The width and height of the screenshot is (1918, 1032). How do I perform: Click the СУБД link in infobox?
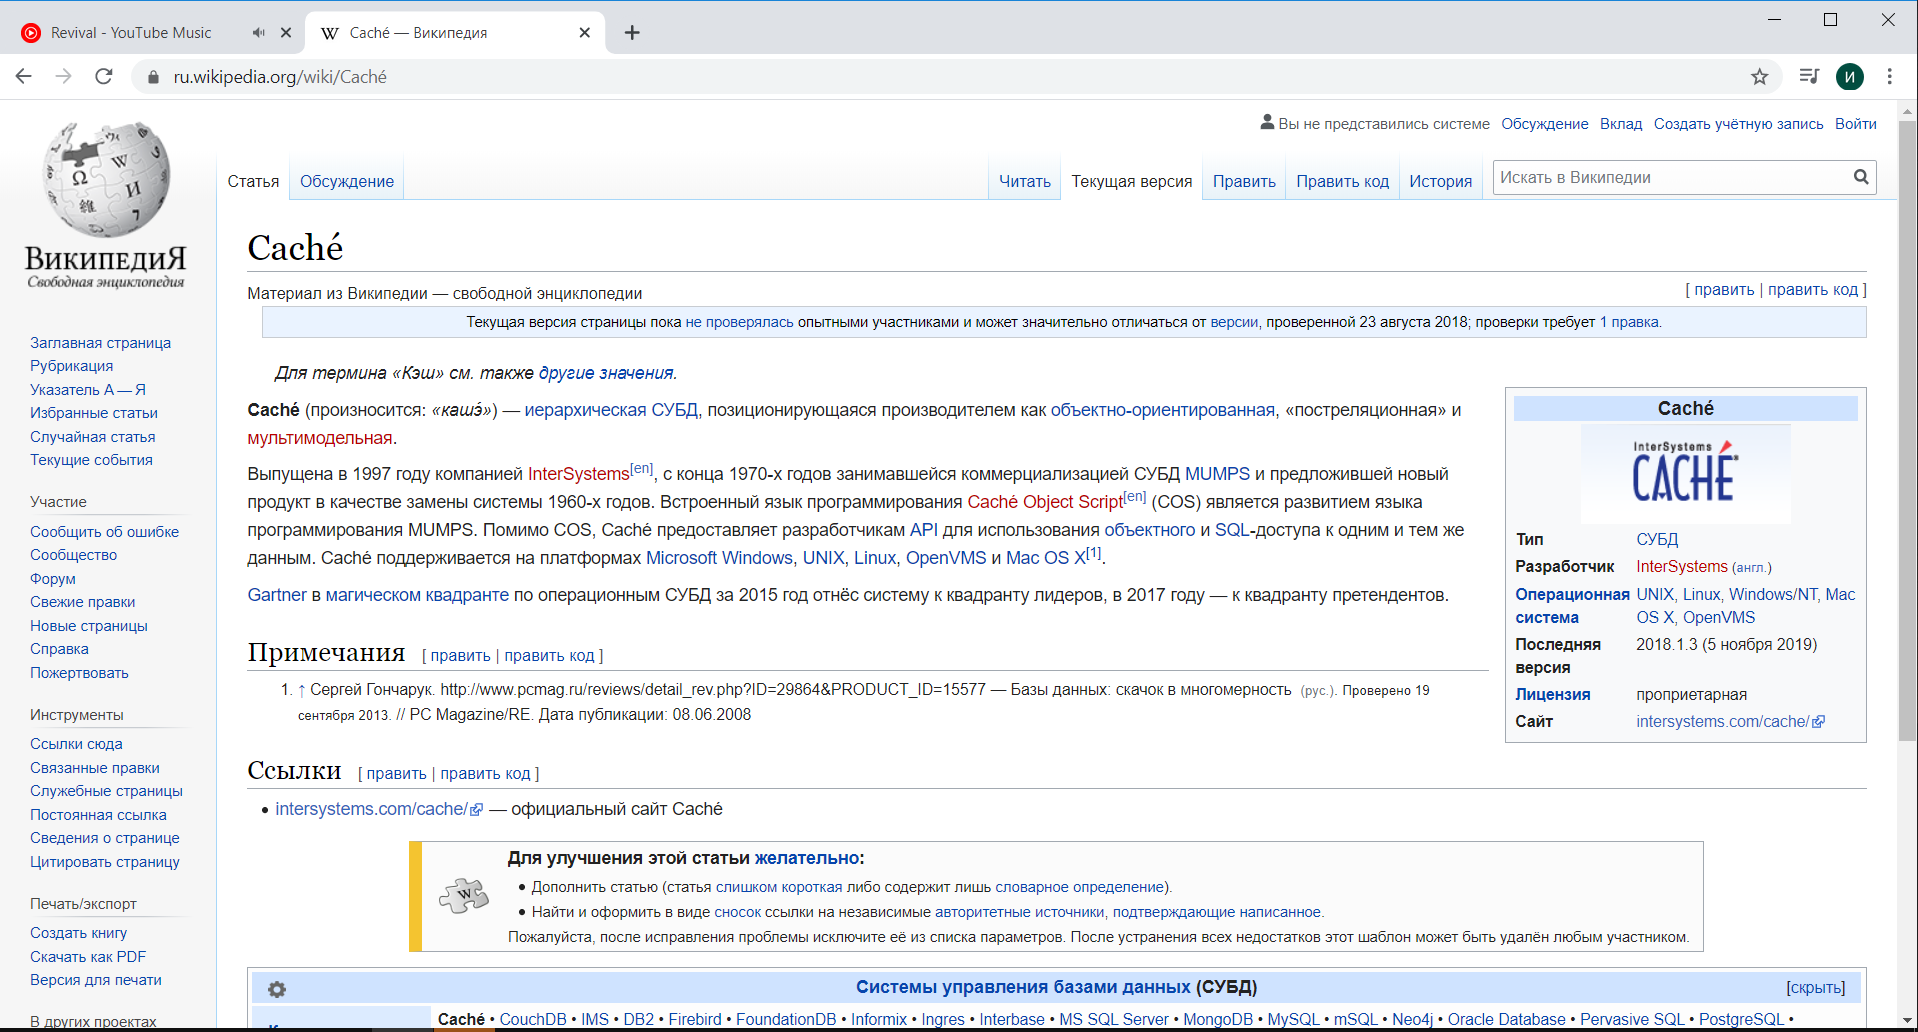click(x=1657, y=540)
